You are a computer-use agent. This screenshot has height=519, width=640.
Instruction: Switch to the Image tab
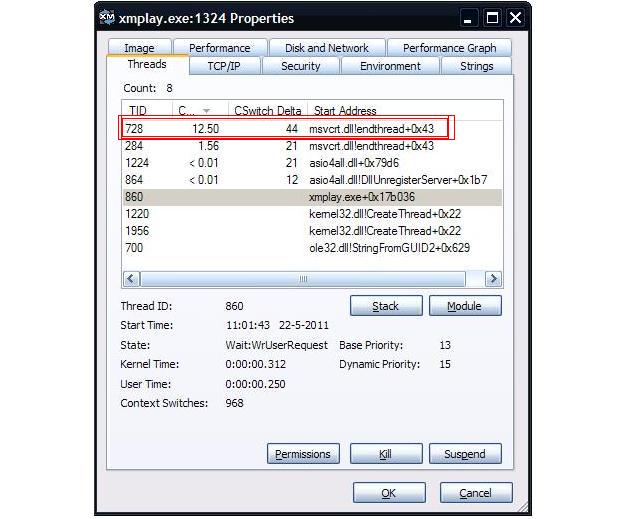coord(139,48)
